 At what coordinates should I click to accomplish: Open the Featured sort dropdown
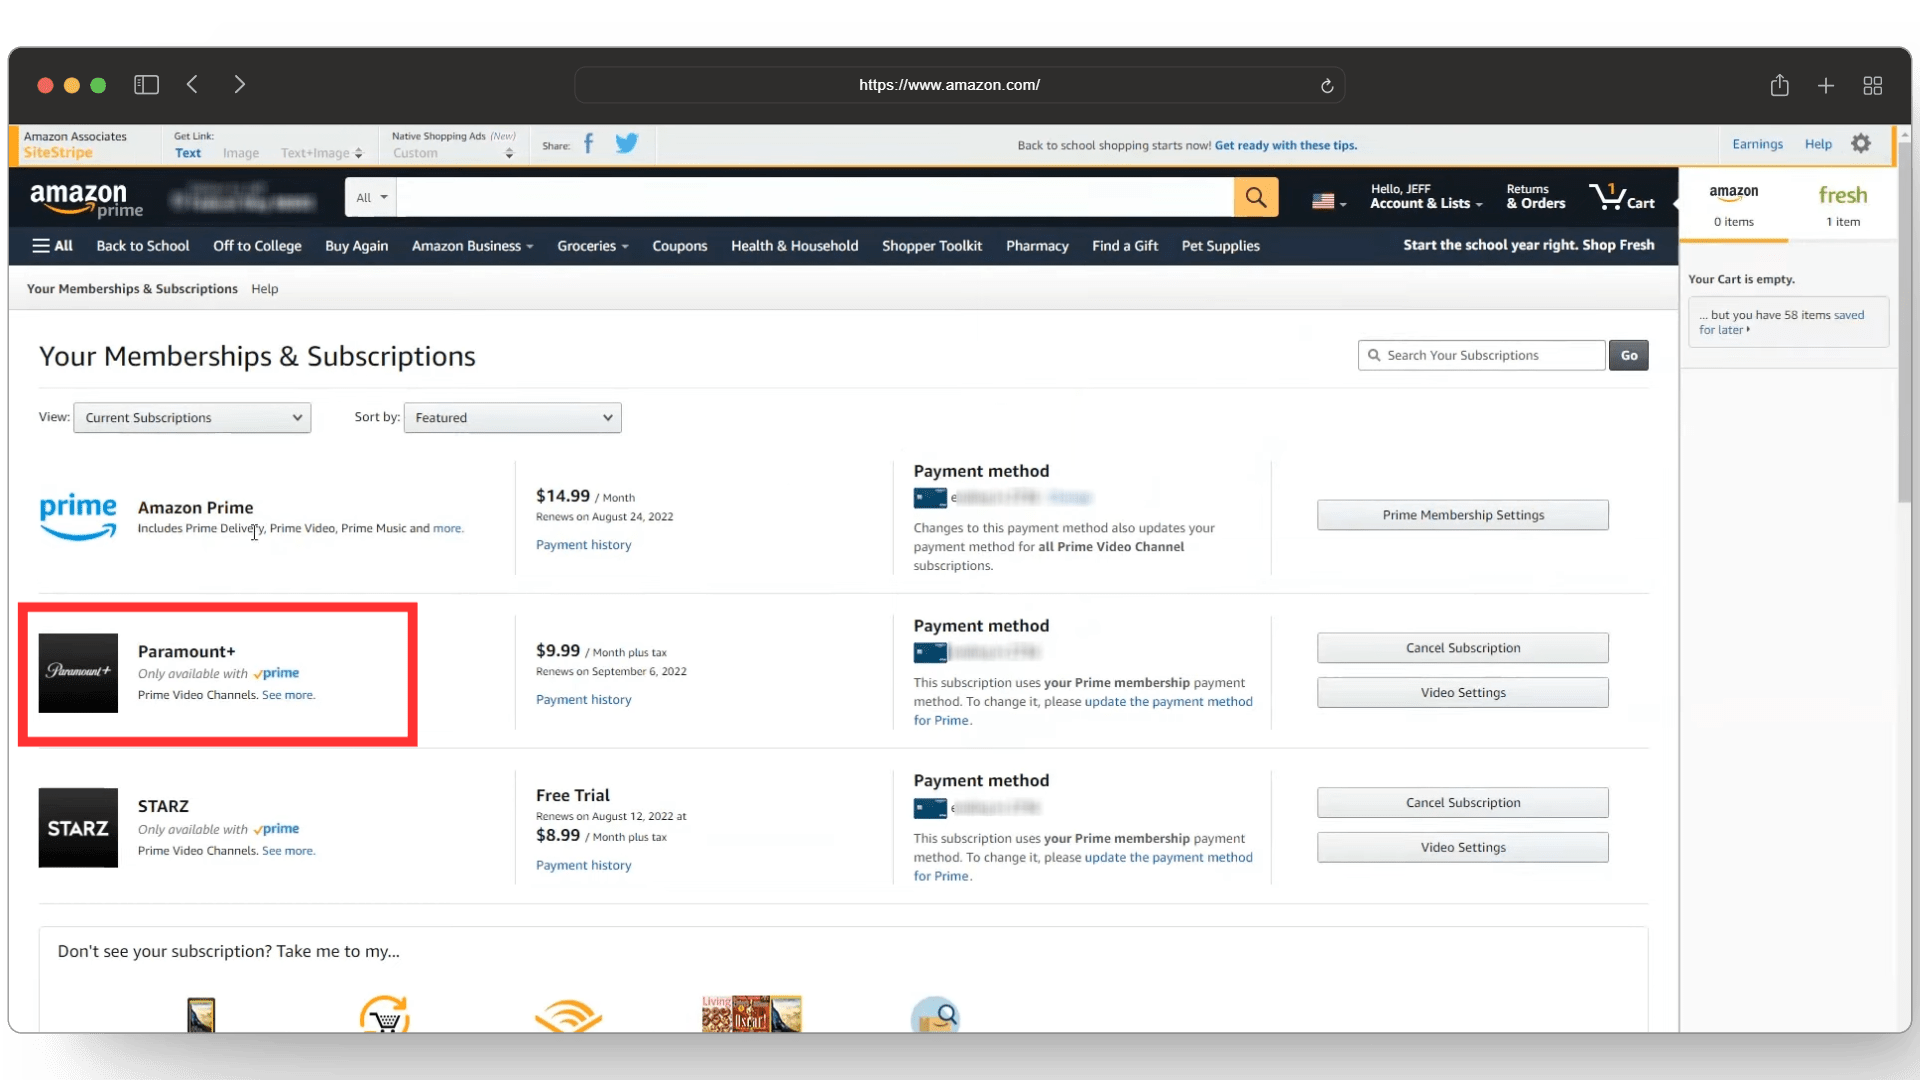pyautogui.click(x=512, y=417)
